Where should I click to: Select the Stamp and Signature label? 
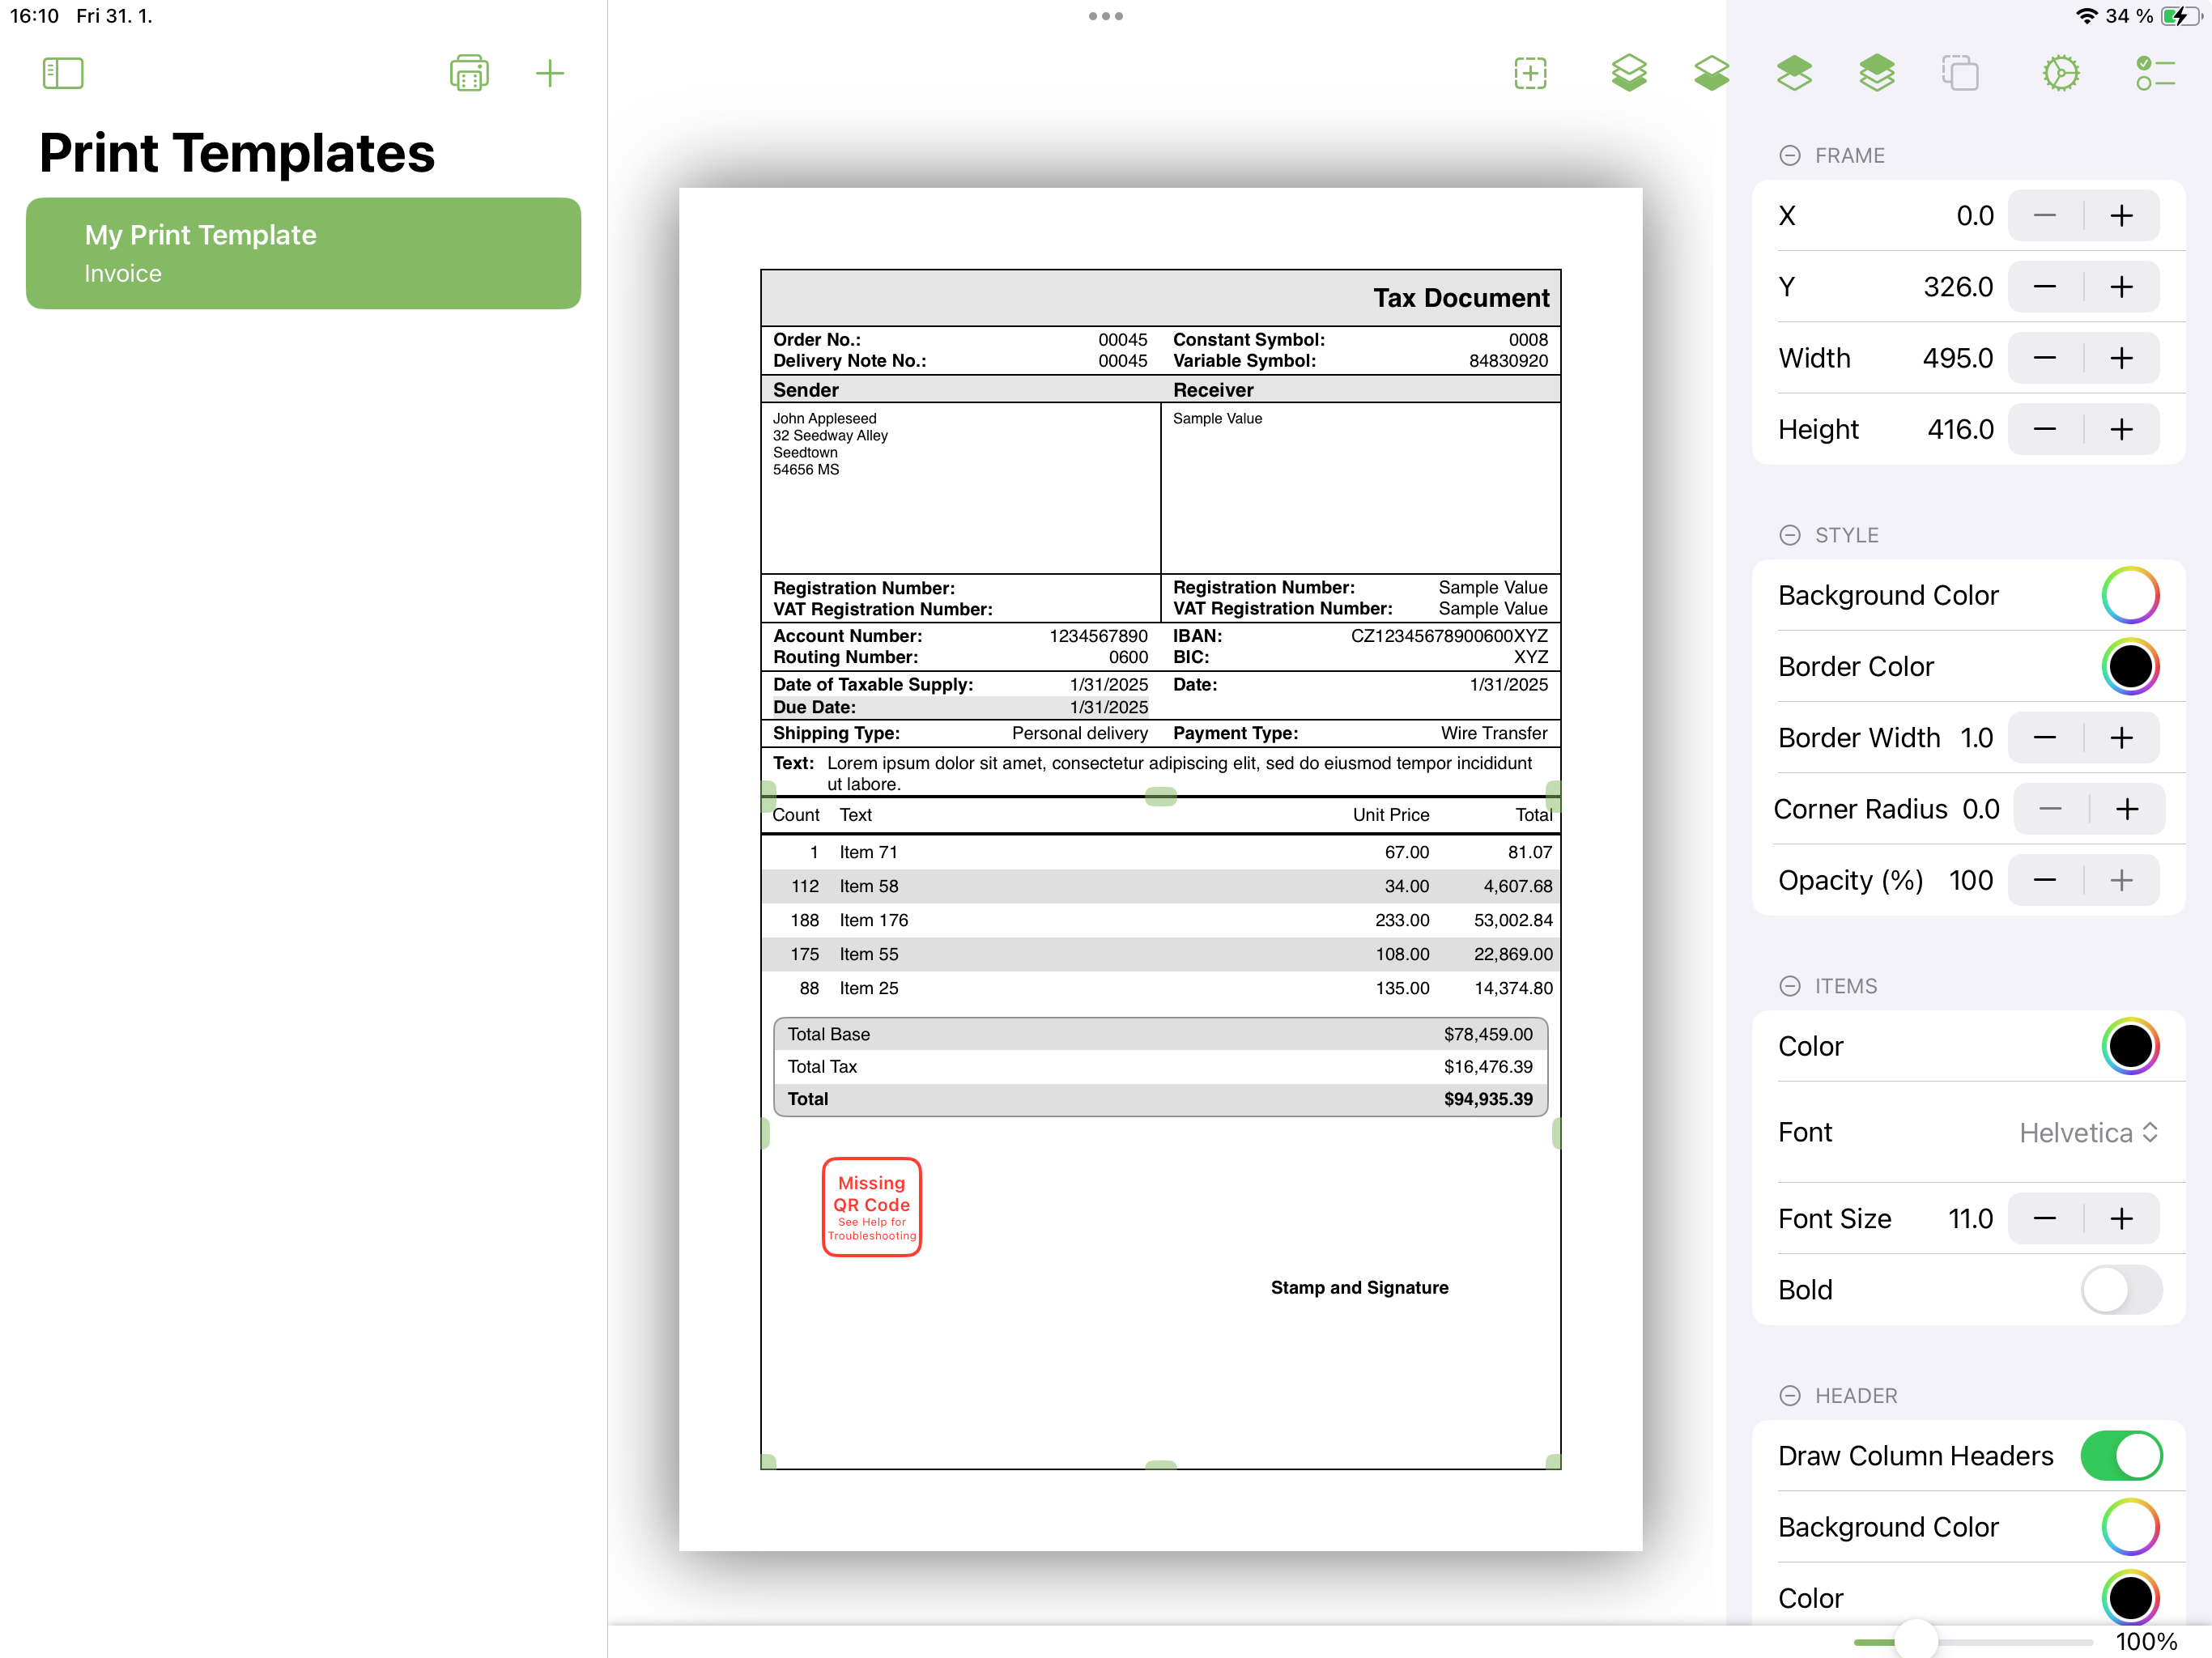pos(1359,1288)
